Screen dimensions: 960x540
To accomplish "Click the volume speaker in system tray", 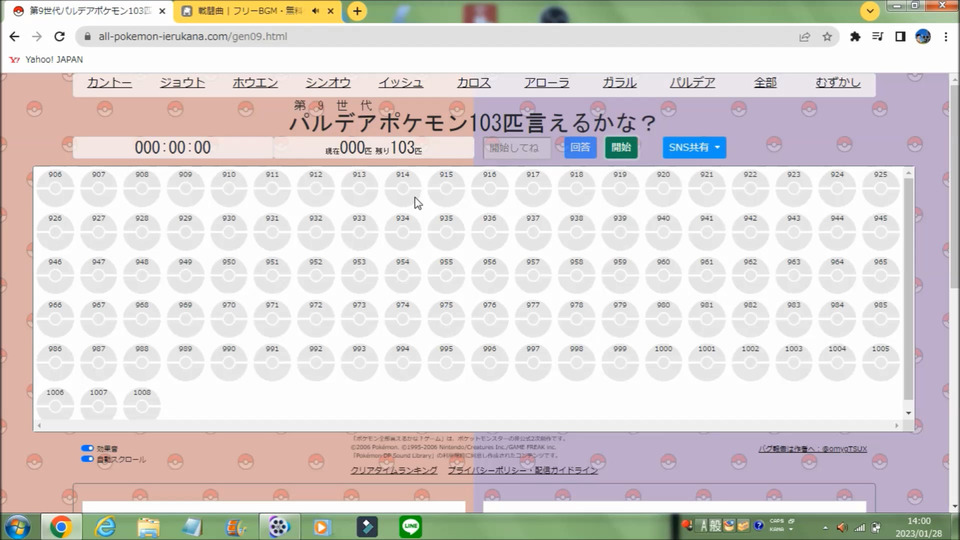I will (842, 528).
